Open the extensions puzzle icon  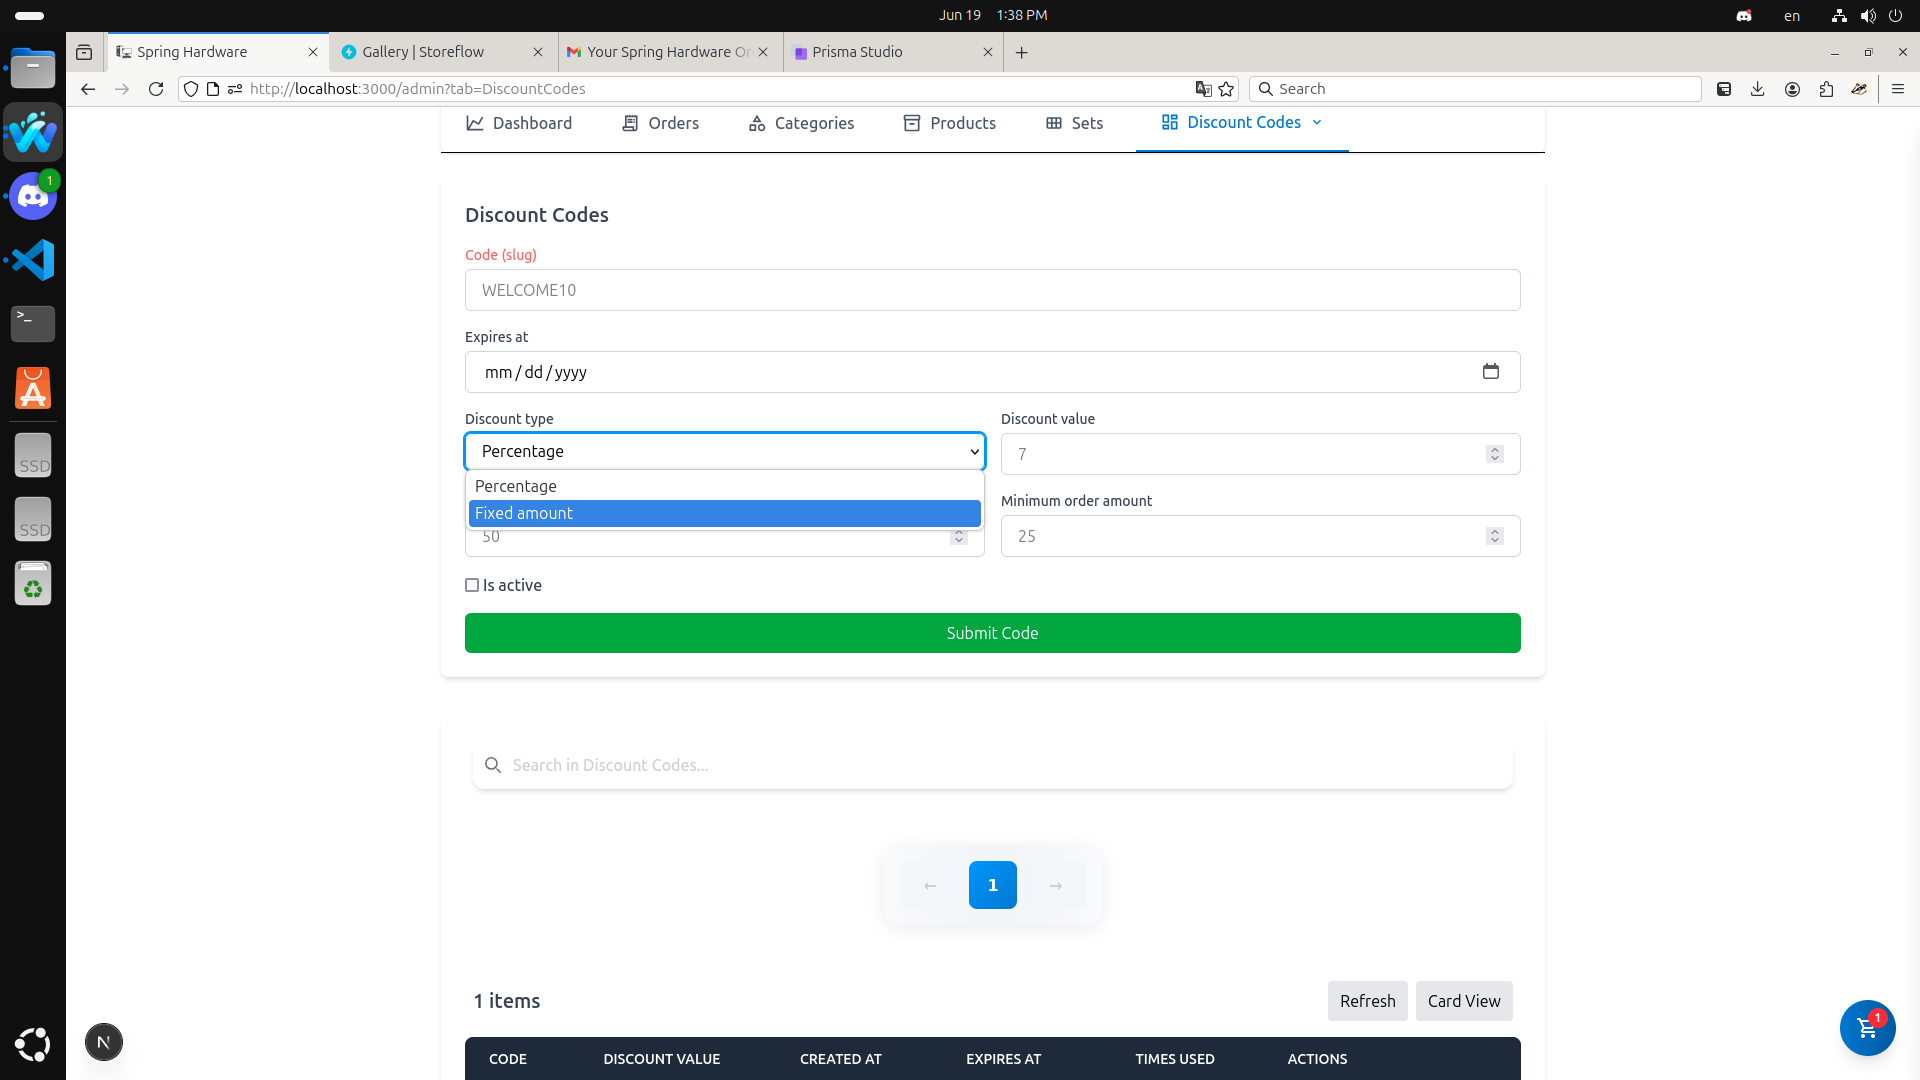click(x=1826, y=89)
